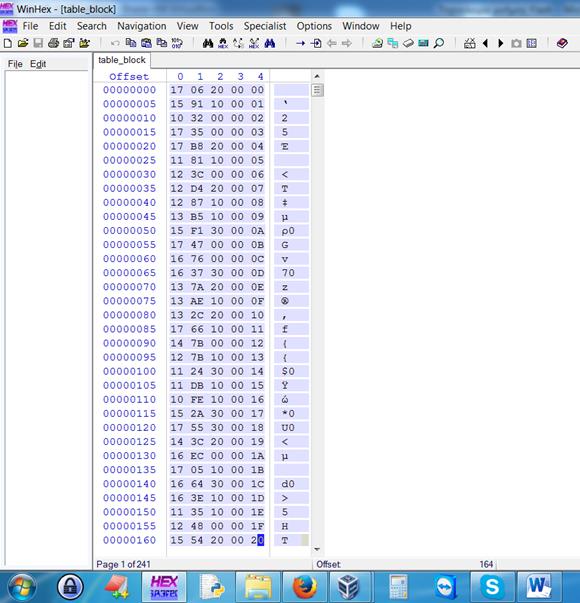The height and width of the screenshot is (603, 580).
Task: Open File in the left panel
Action: [15, 64]
